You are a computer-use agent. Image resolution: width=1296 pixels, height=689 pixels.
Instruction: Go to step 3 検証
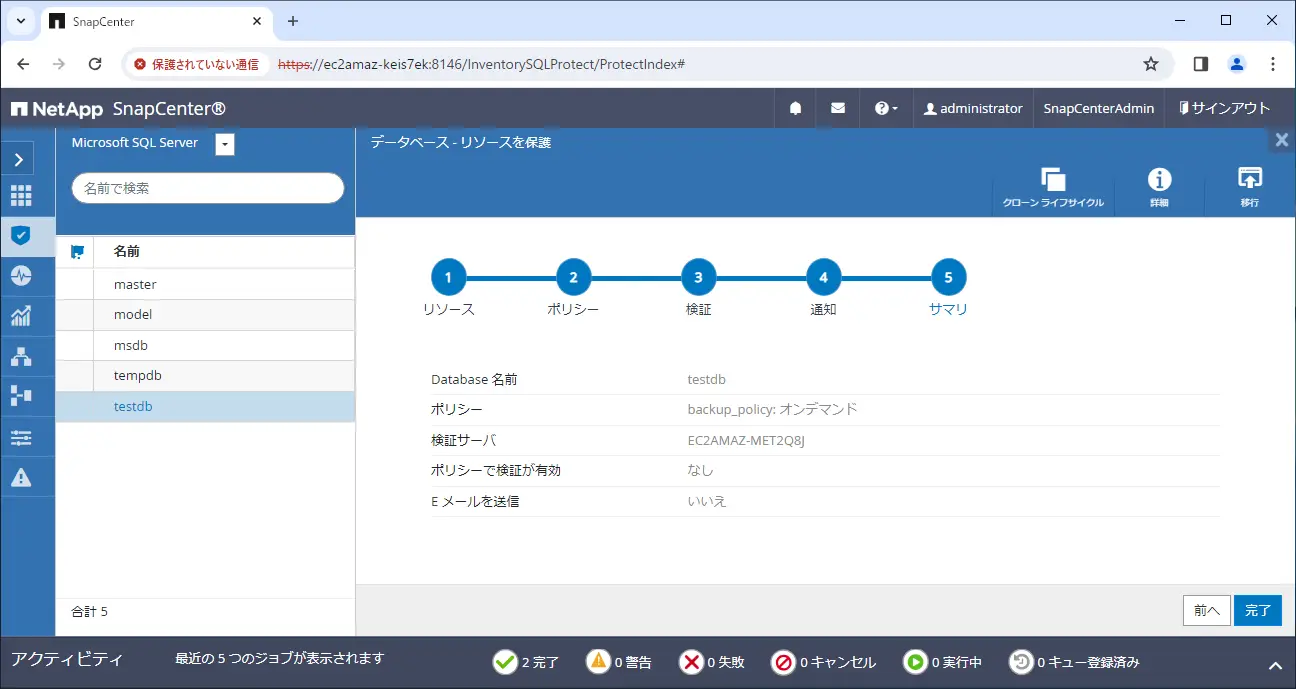(x=699, y=277)
